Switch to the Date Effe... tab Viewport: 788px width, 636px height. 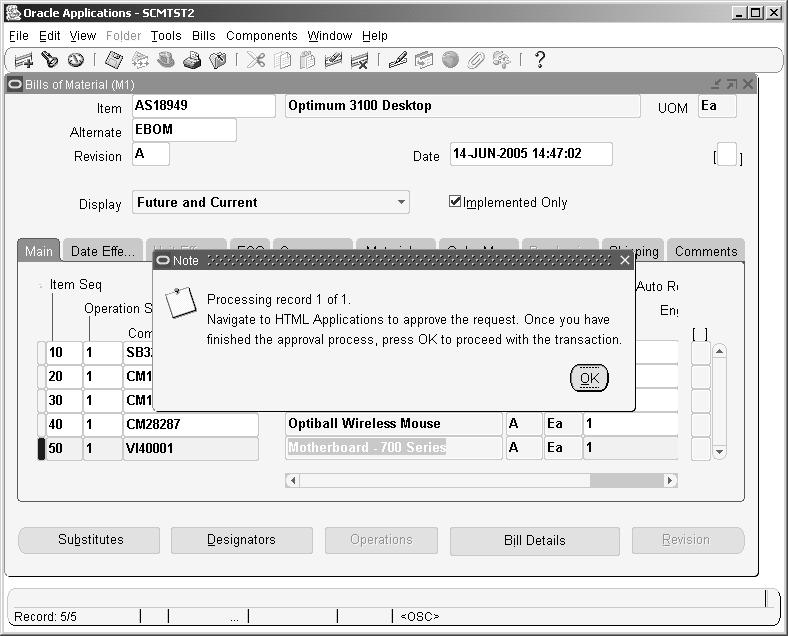pos(103,251)
